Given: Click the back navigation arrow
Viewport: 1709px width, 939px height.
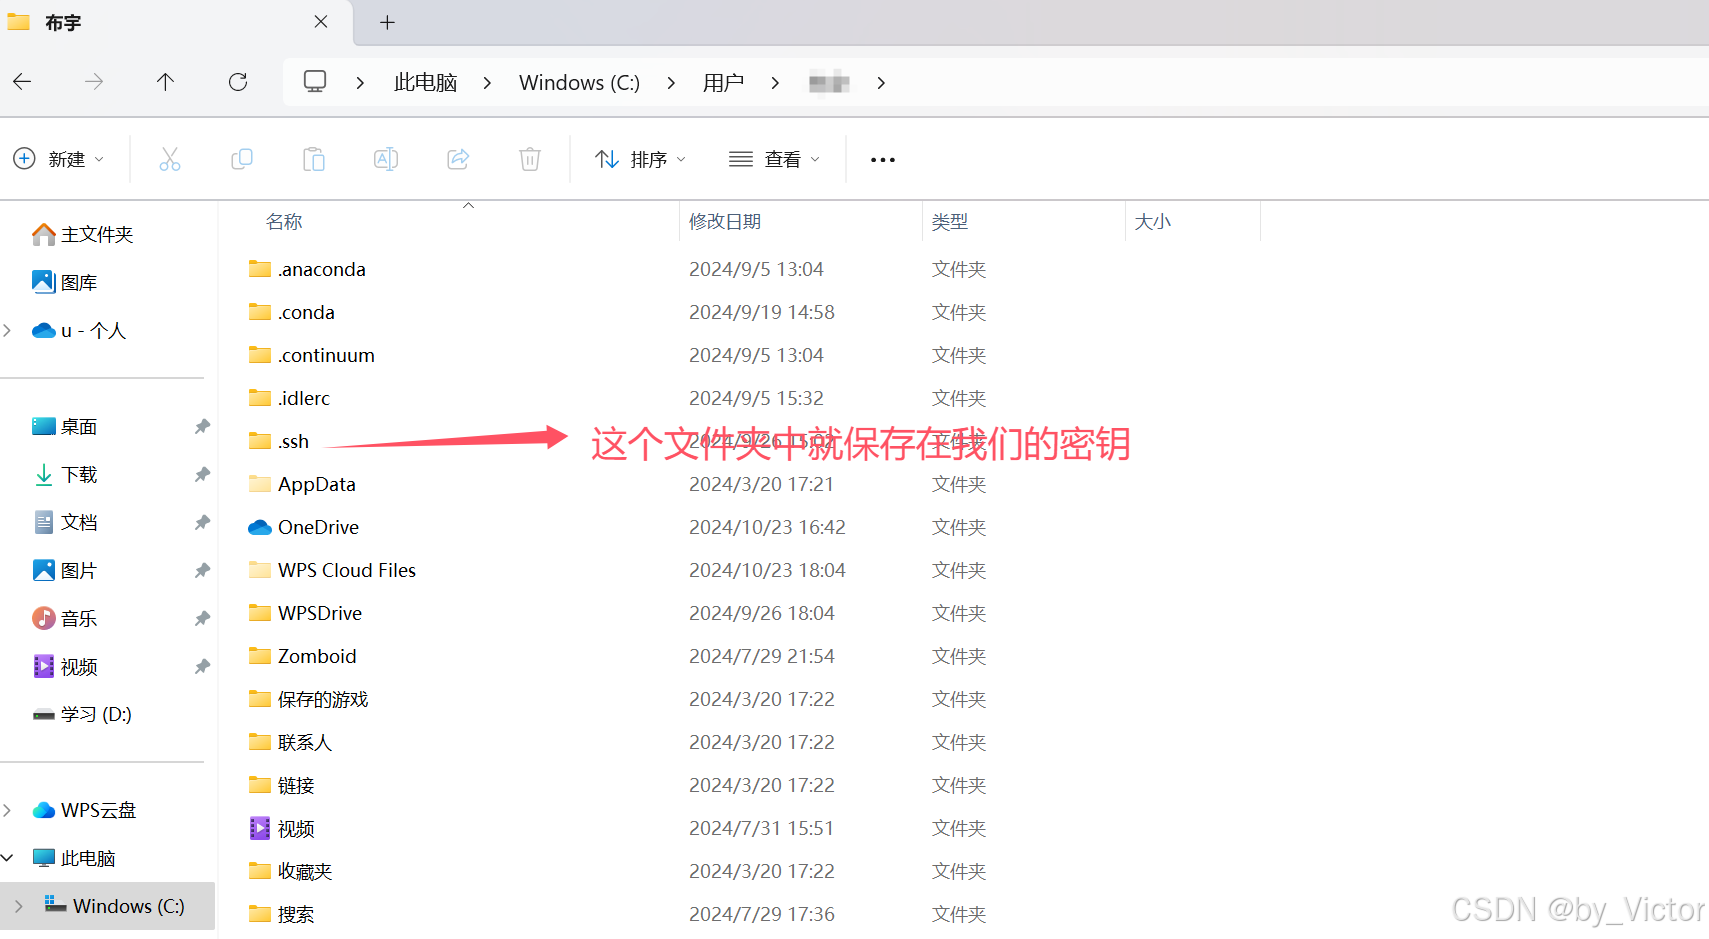Looking at the screenshot, I should pyautogui.click(x=22, y=82).
